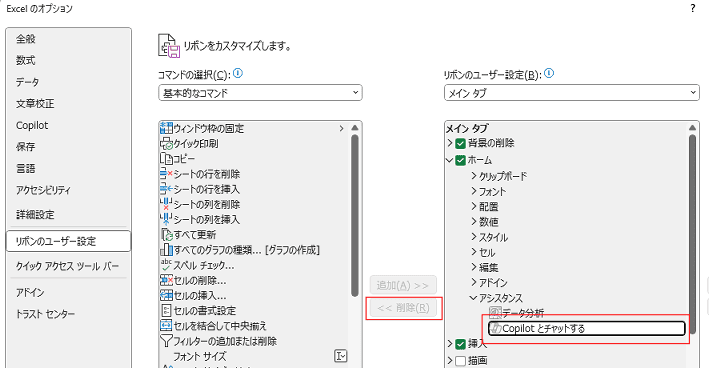Select the Refresh All (すべて更新) icon
The height and width of the screenshot is (368, 709).
(x=167, y=235)
